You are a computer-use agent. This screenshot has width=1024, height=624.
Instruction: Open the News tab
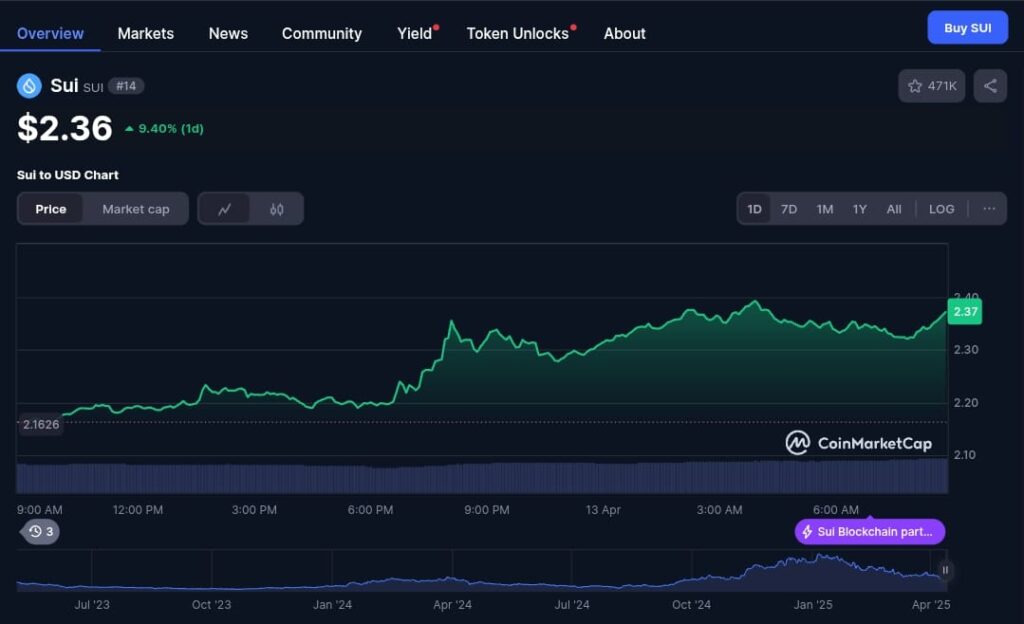pyautogui.click(x=228, y=33)
